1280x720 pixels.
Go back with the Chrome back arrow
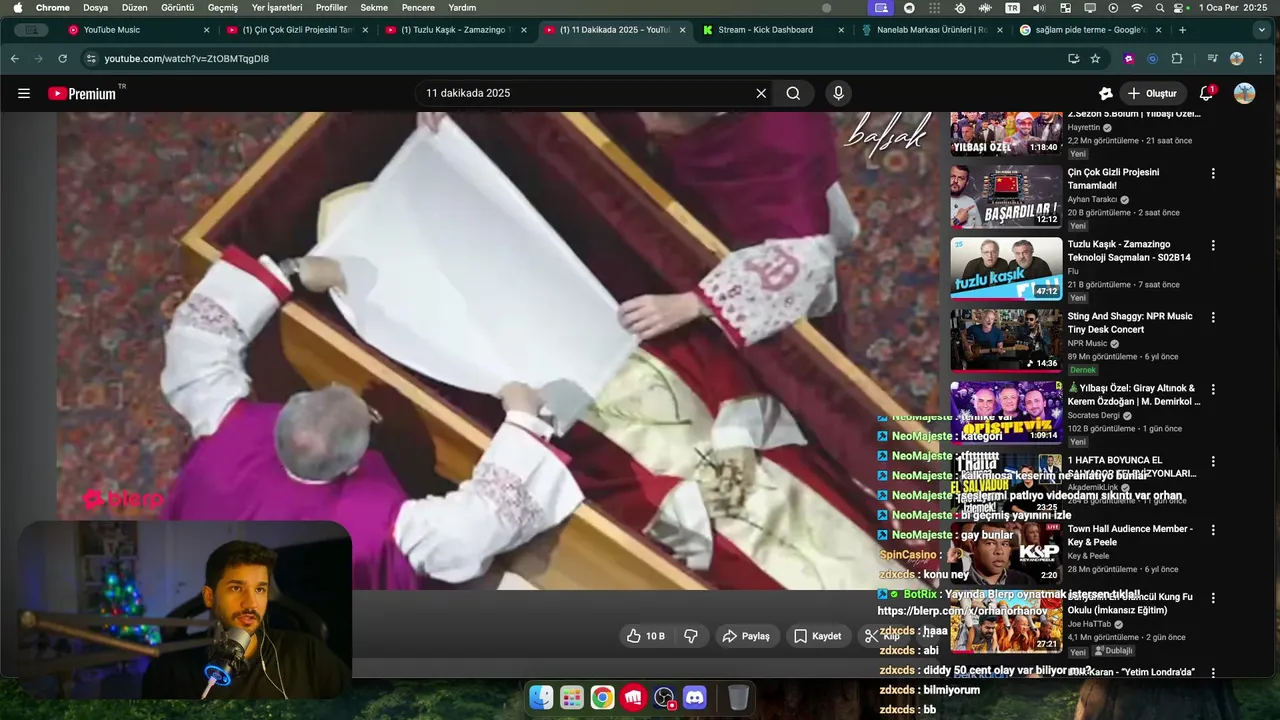pos(14,59)
